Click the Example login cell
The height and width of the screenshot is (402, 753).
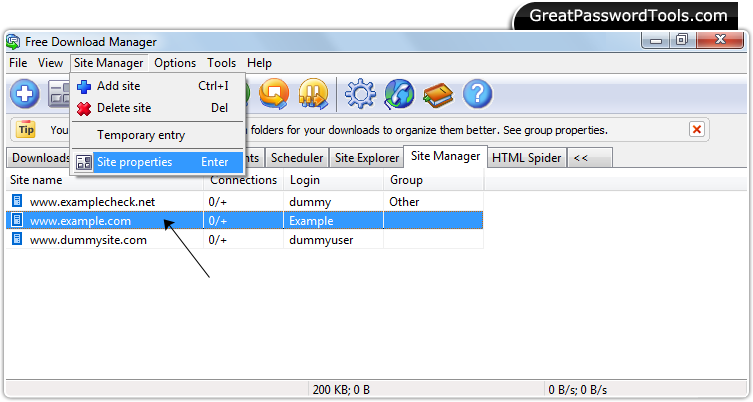click(333, 220)
